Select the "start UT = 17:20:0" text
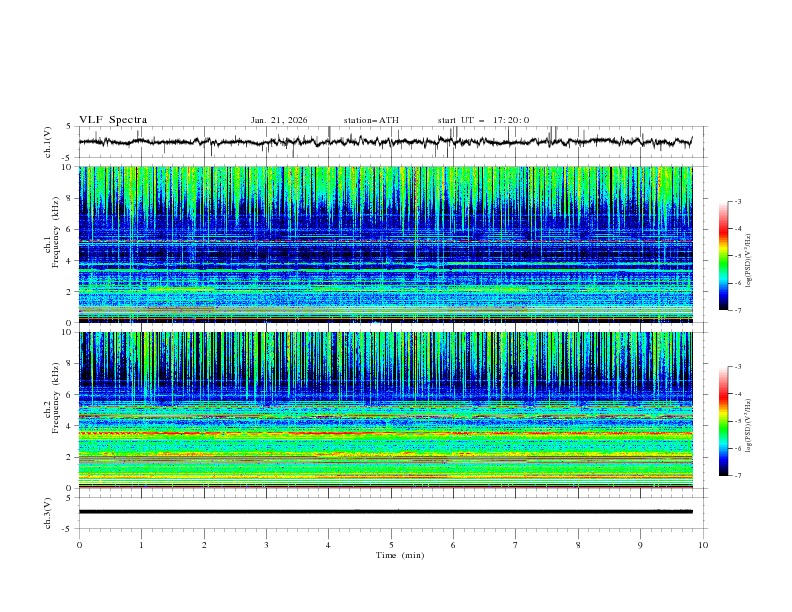 483,120
